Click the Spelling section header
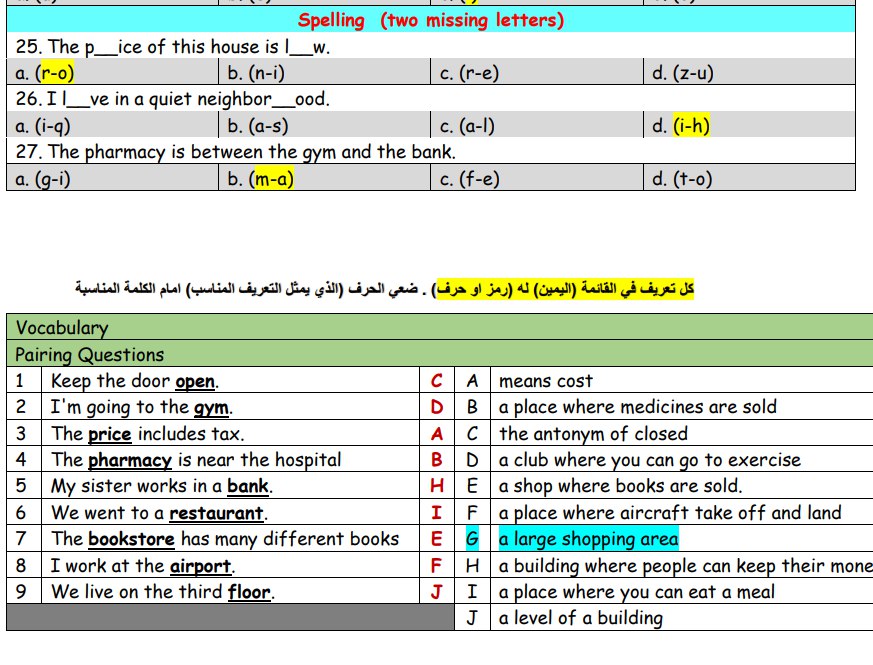 point(430,20)
